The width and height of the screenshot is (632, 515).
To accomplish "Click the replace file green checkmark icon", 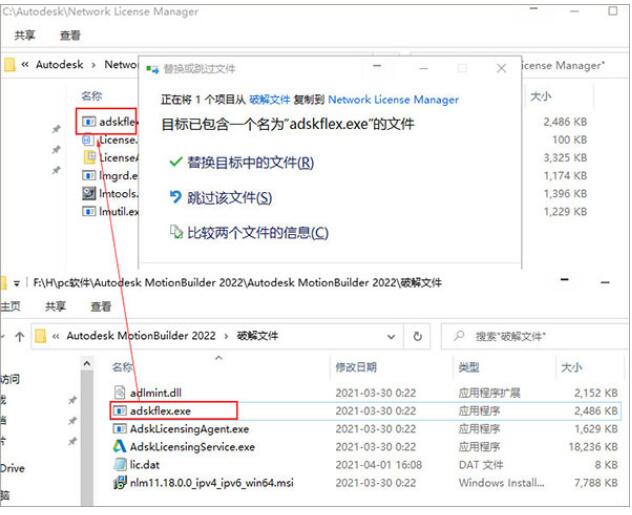I will (x=176, y=162).
